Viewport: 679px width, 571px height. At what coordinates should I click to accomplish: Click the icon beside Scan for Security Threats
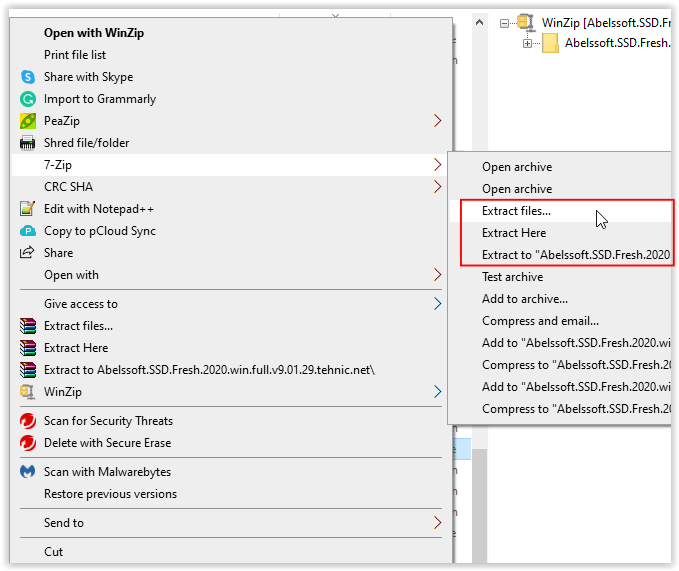(28, 421)
